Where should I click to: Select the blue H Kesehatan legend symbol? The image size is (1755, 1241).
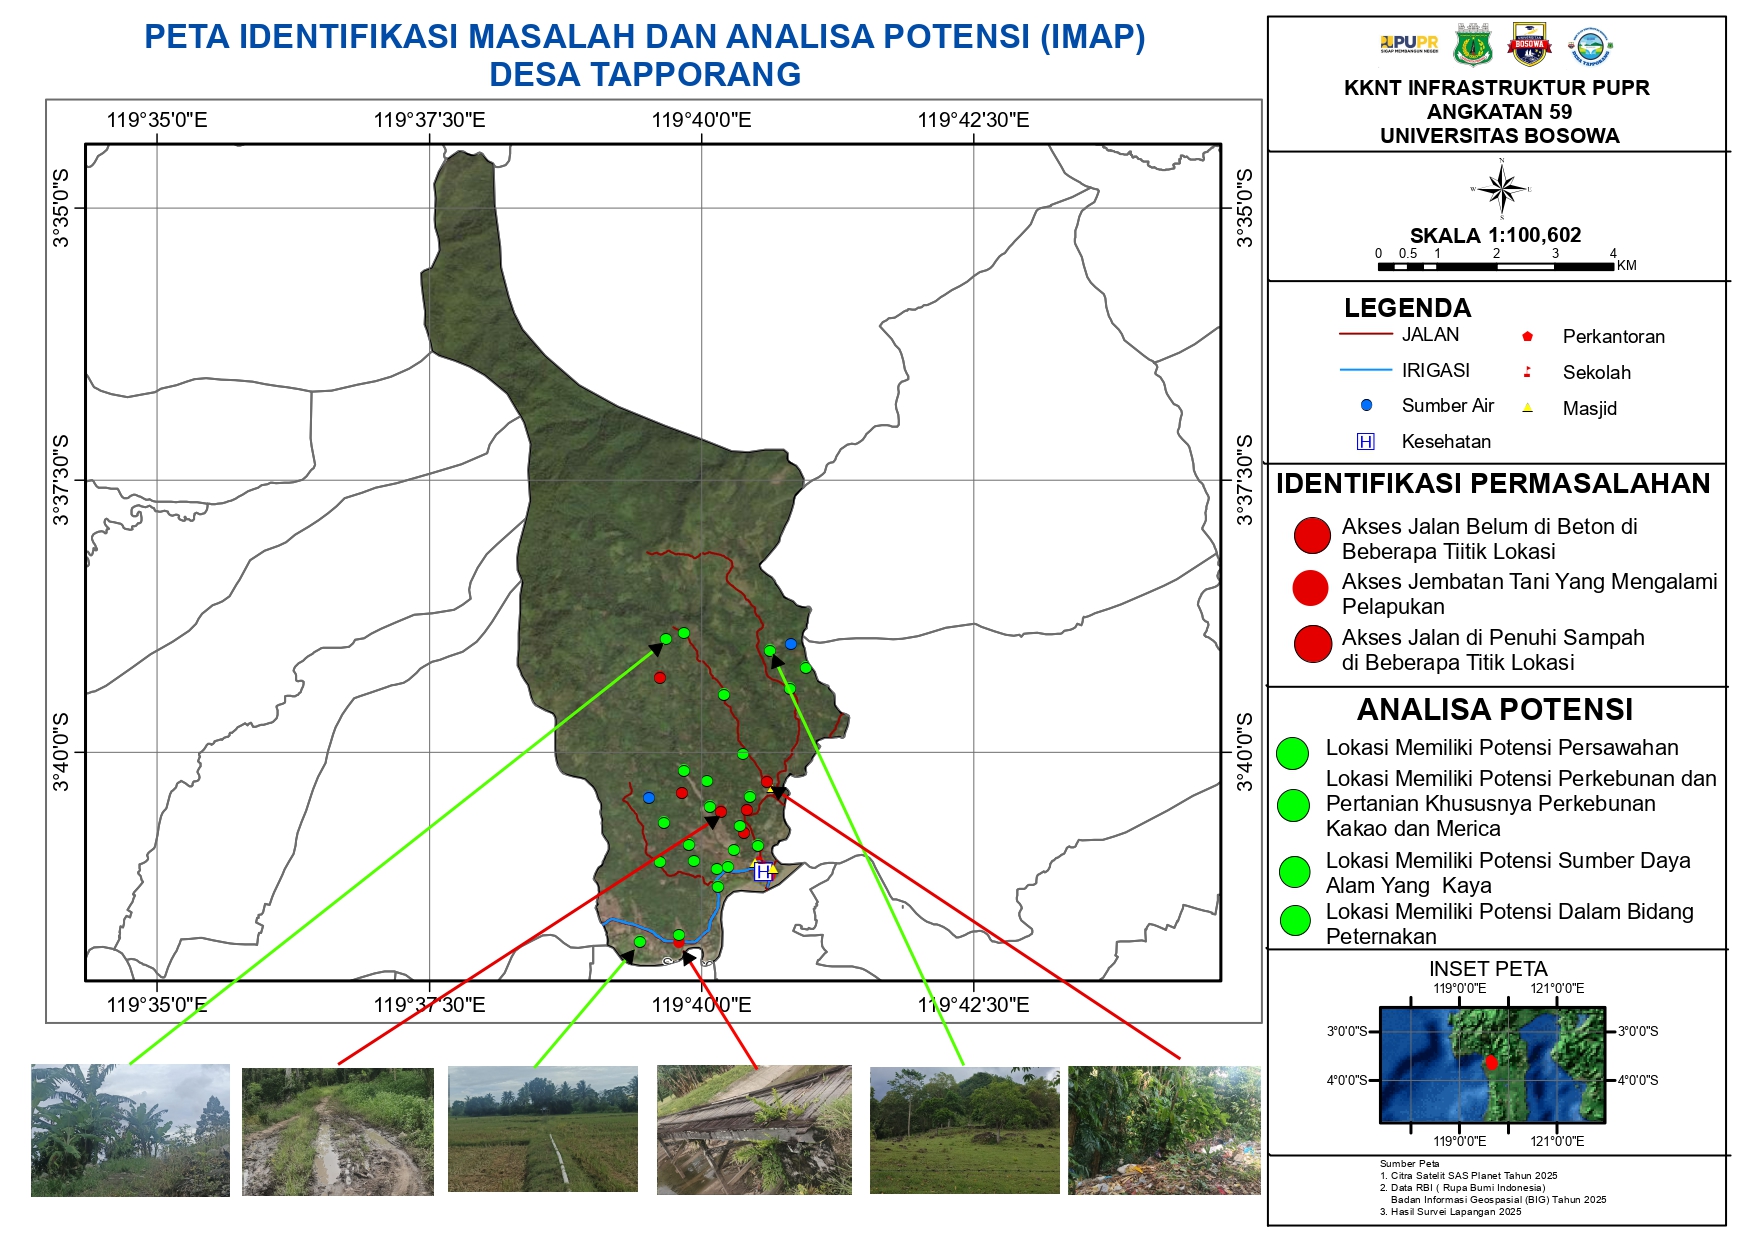click(1365, 441)
